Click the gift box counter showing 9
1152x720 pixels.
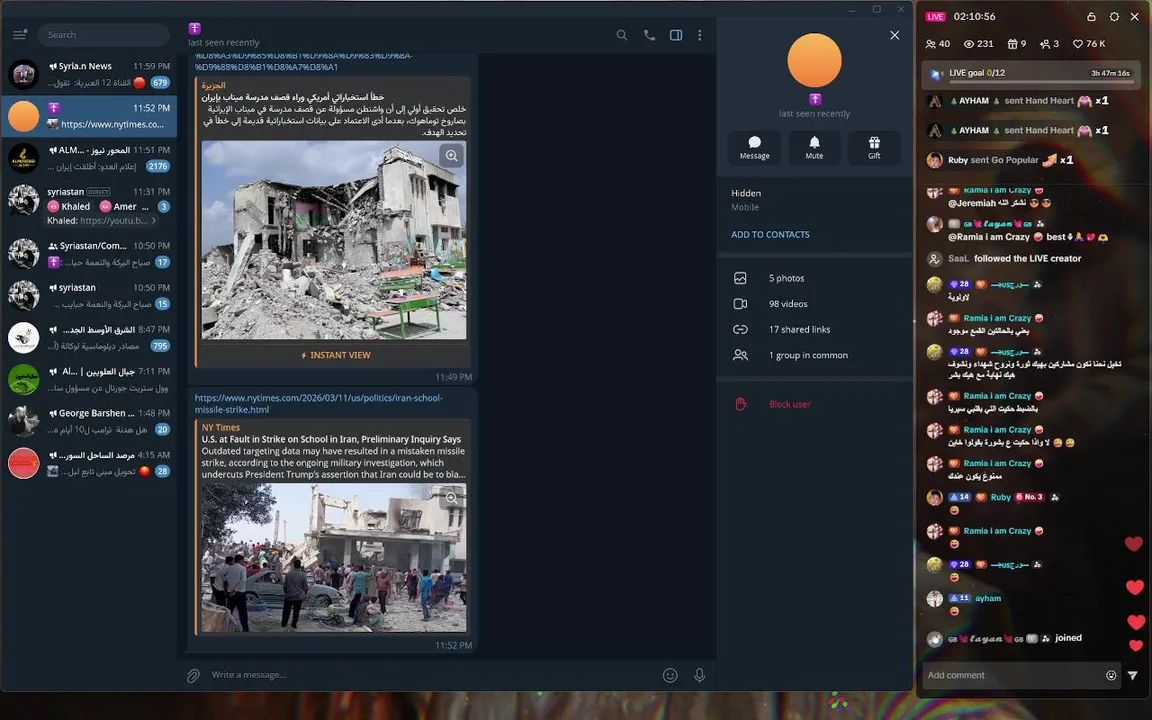1017,44
